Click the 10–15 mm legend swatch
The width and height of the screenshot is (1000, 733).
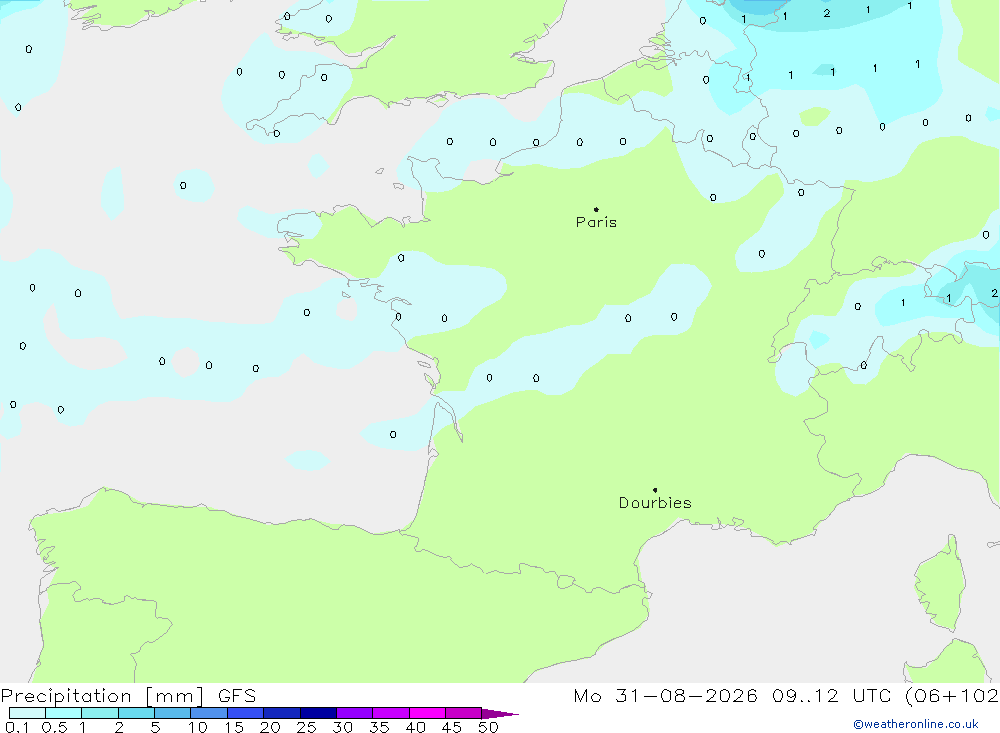(209, 713)
